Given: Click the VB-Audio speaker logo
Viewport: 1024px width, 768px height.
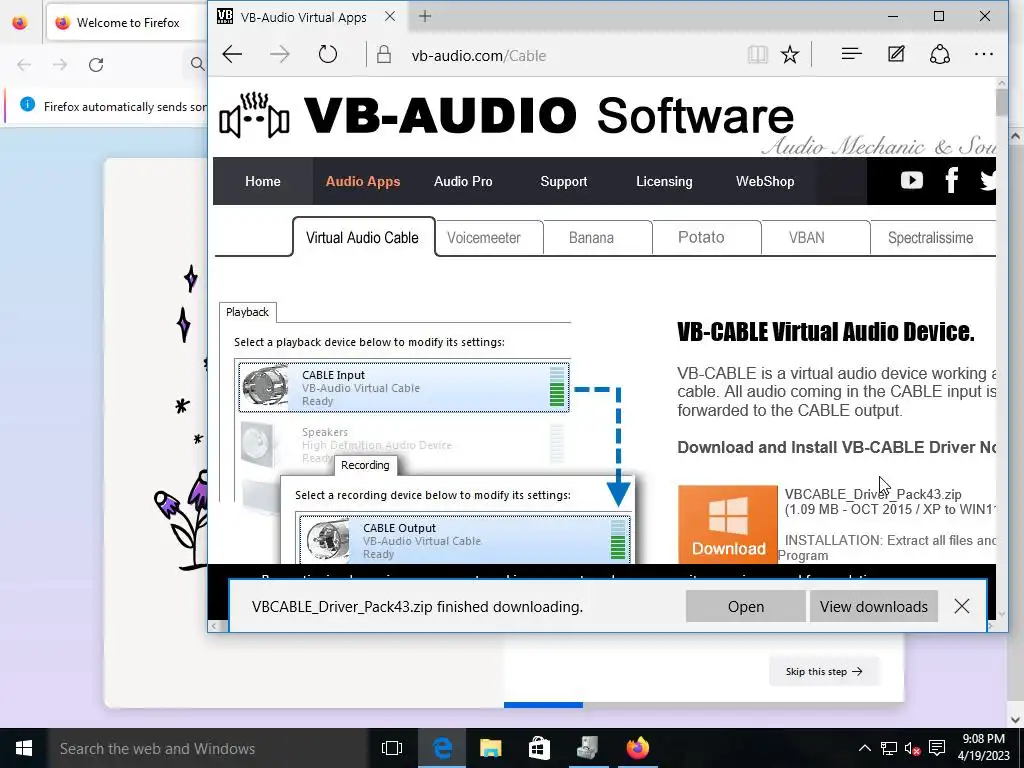Looking at the screenshot, I should pos(254,116).
